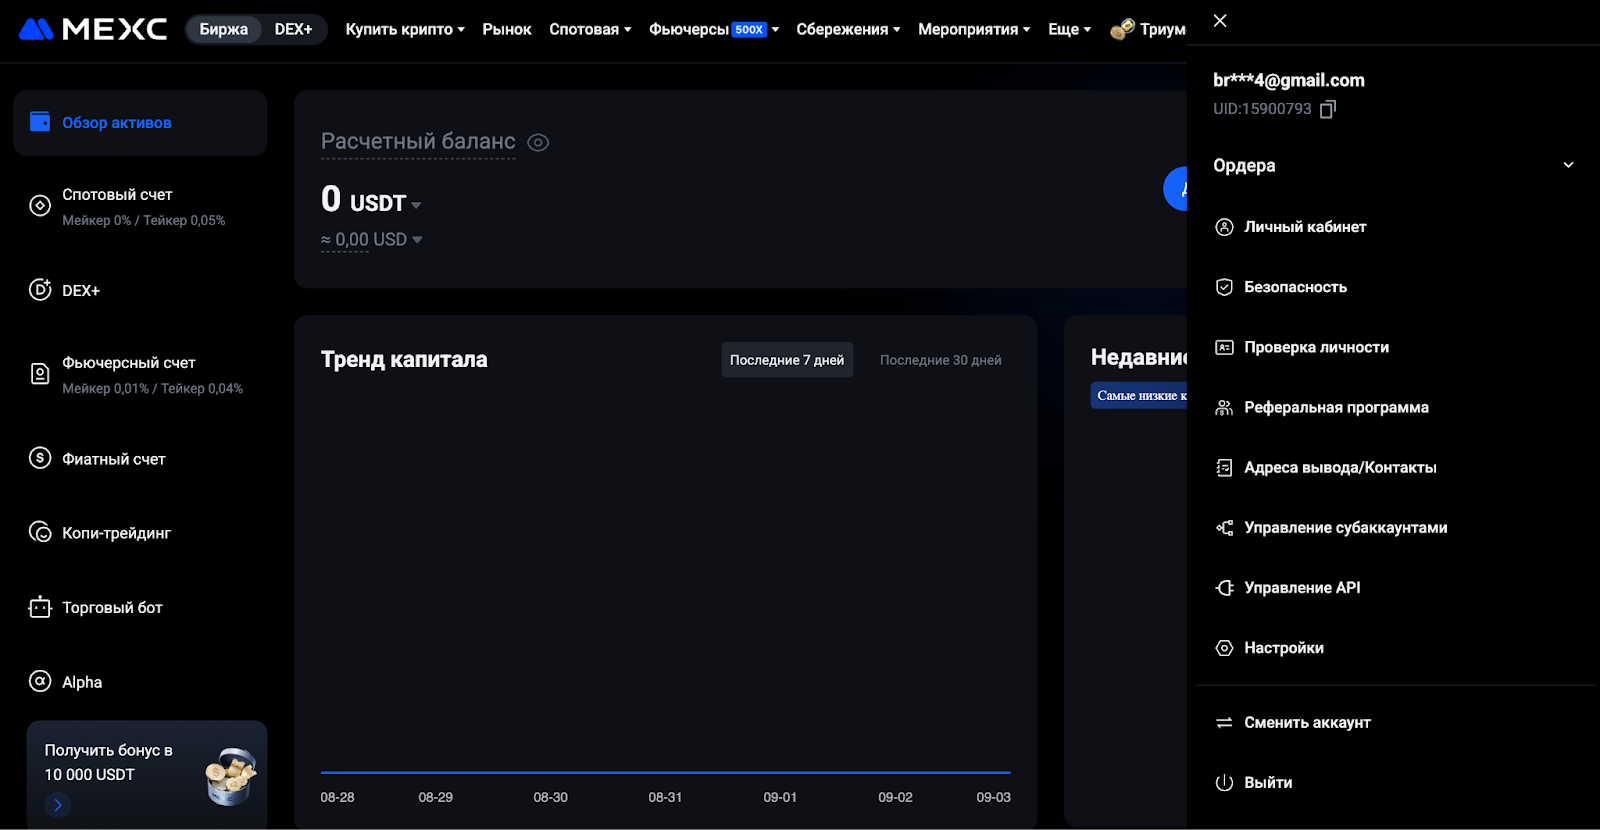The height and width of the screenshot is (830, 1600).
Task: Click the API management icon
Action: (x=1224, y=587)
